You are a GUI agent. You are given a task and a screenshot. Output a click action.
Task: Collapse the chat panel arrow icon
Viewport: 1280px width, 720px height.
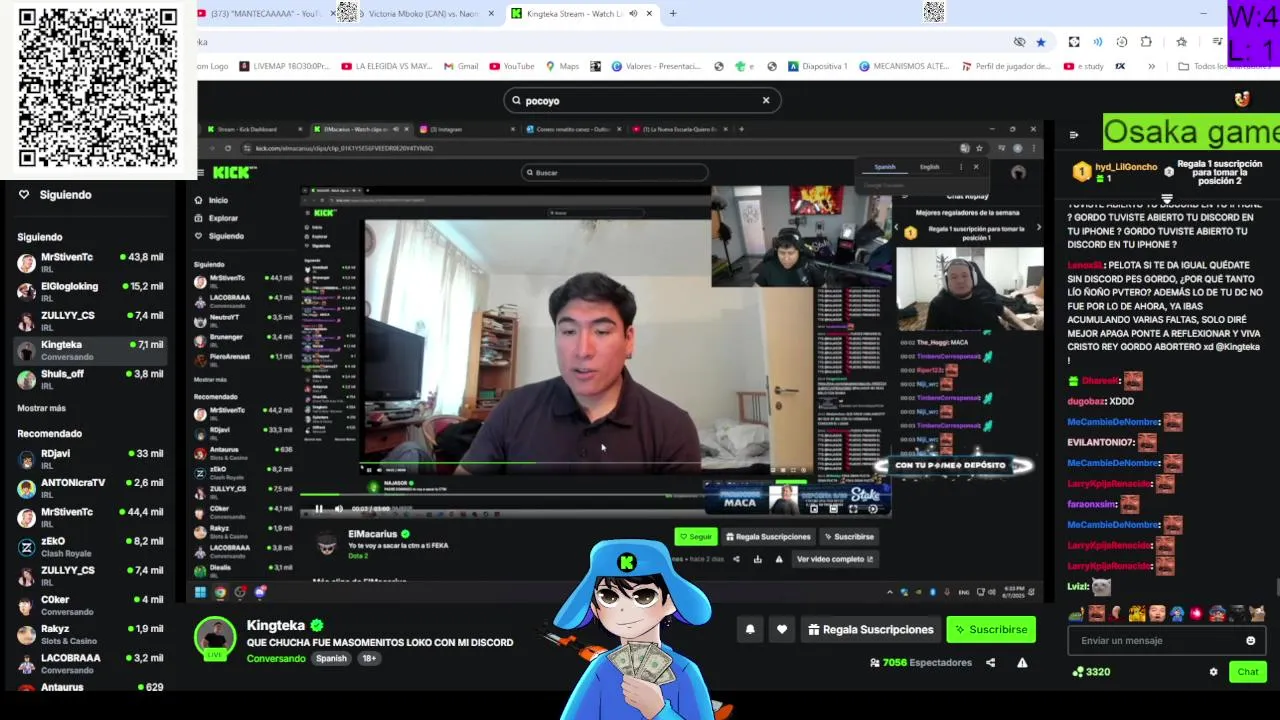point(1073,134)
